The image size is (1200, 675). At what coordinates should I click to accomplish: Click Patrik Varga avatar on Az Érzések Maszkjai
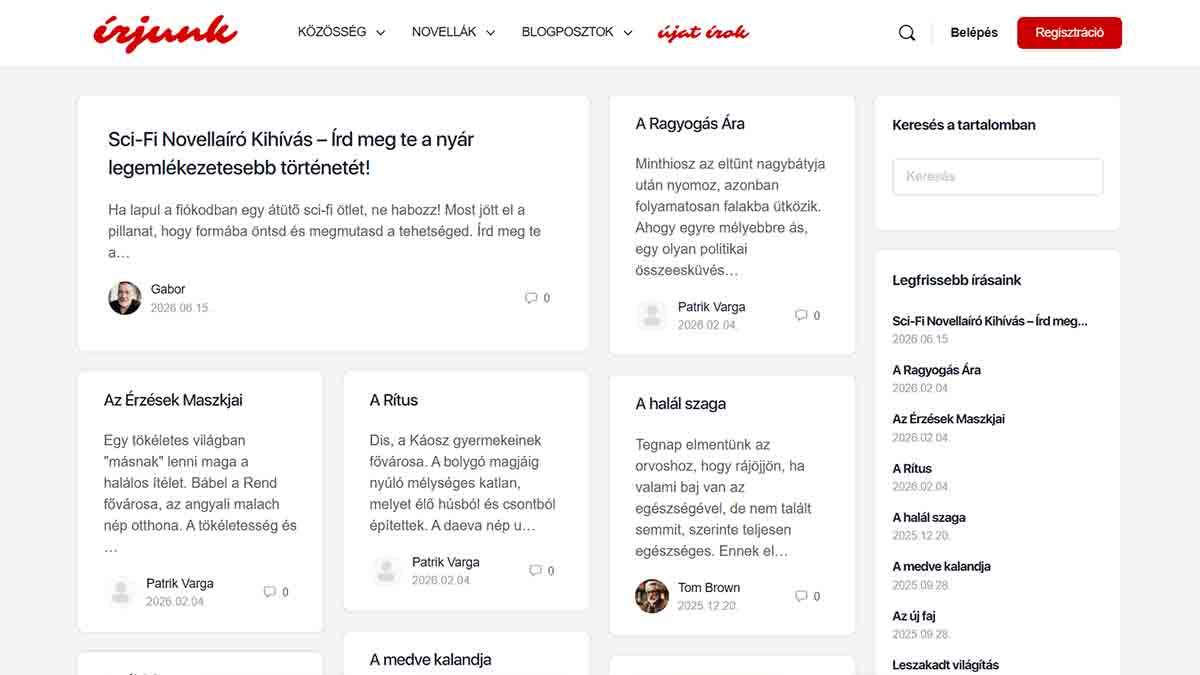pyautogui.click(x=121, y=592)
